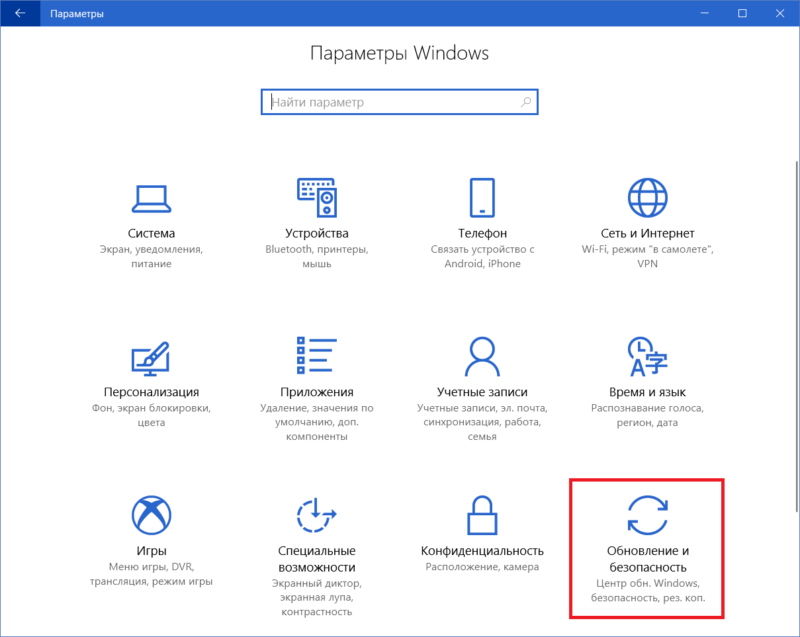The width and height of the screenshot is (800, 637).
Task: Click the Устройства keyboard and speaker icon
Action: [317, 197]
